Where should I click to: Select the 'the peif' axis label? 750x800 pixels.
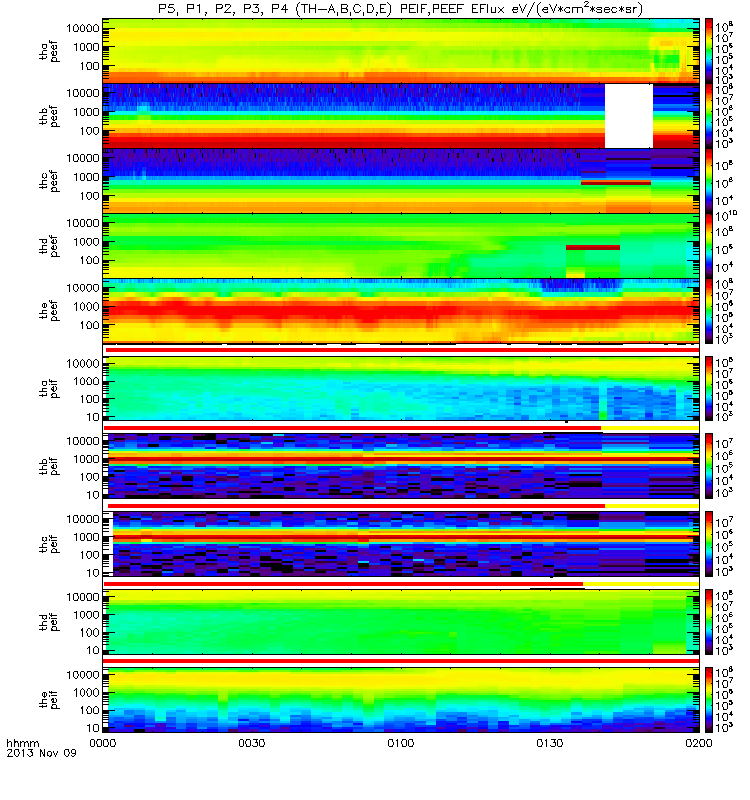49,699
